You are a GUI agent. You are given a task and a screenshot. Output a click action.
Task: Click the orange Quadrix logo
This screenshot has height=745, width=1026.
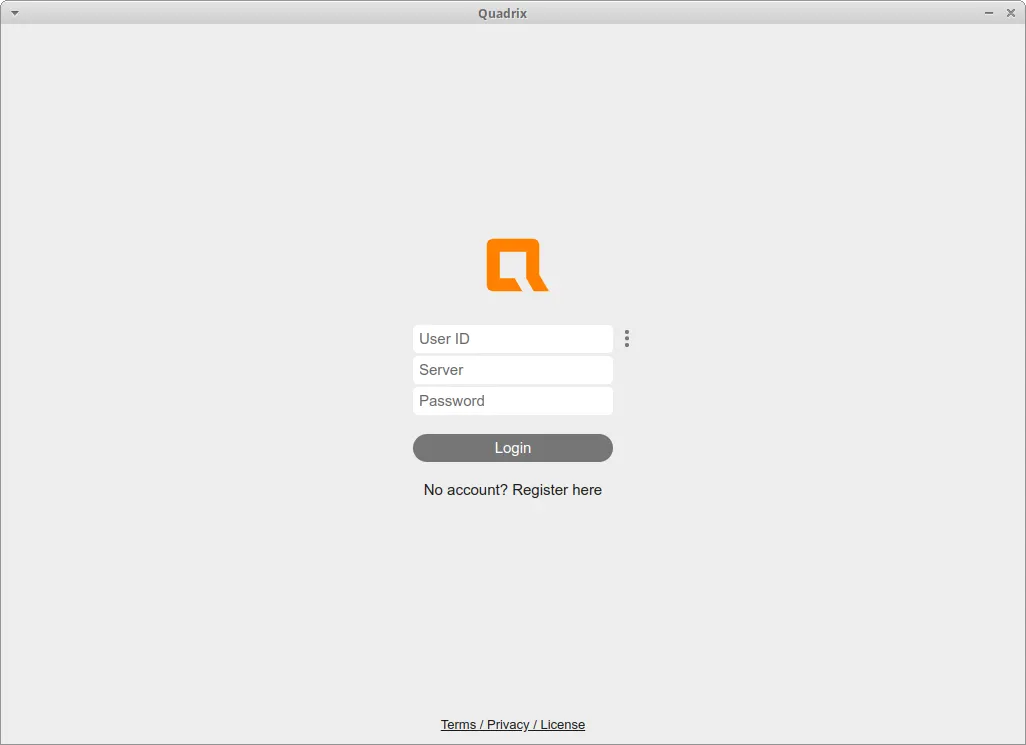[x=517, y=265]
